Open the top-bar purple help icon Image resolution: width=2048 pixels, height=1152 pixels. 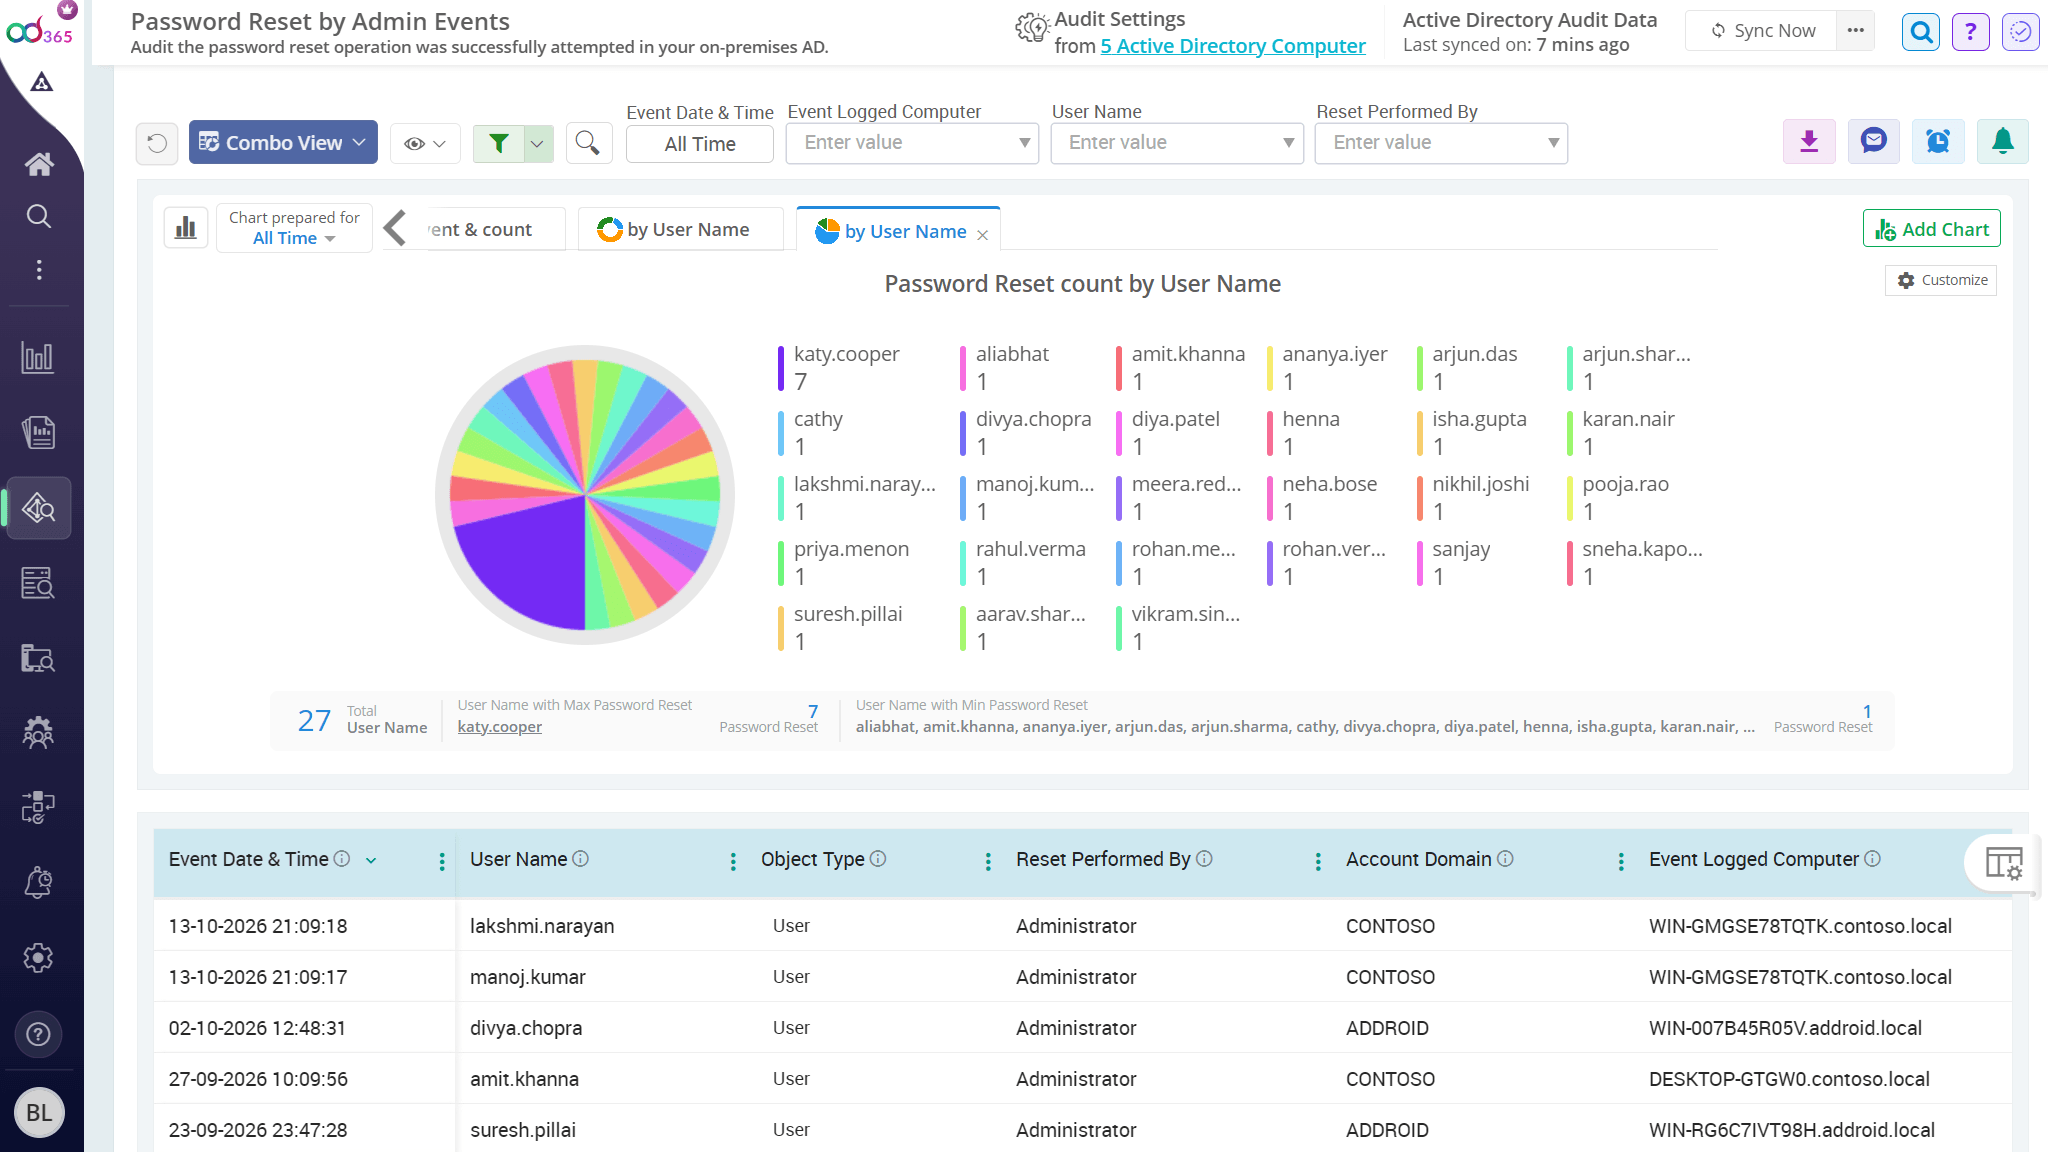pos(1970,32)
